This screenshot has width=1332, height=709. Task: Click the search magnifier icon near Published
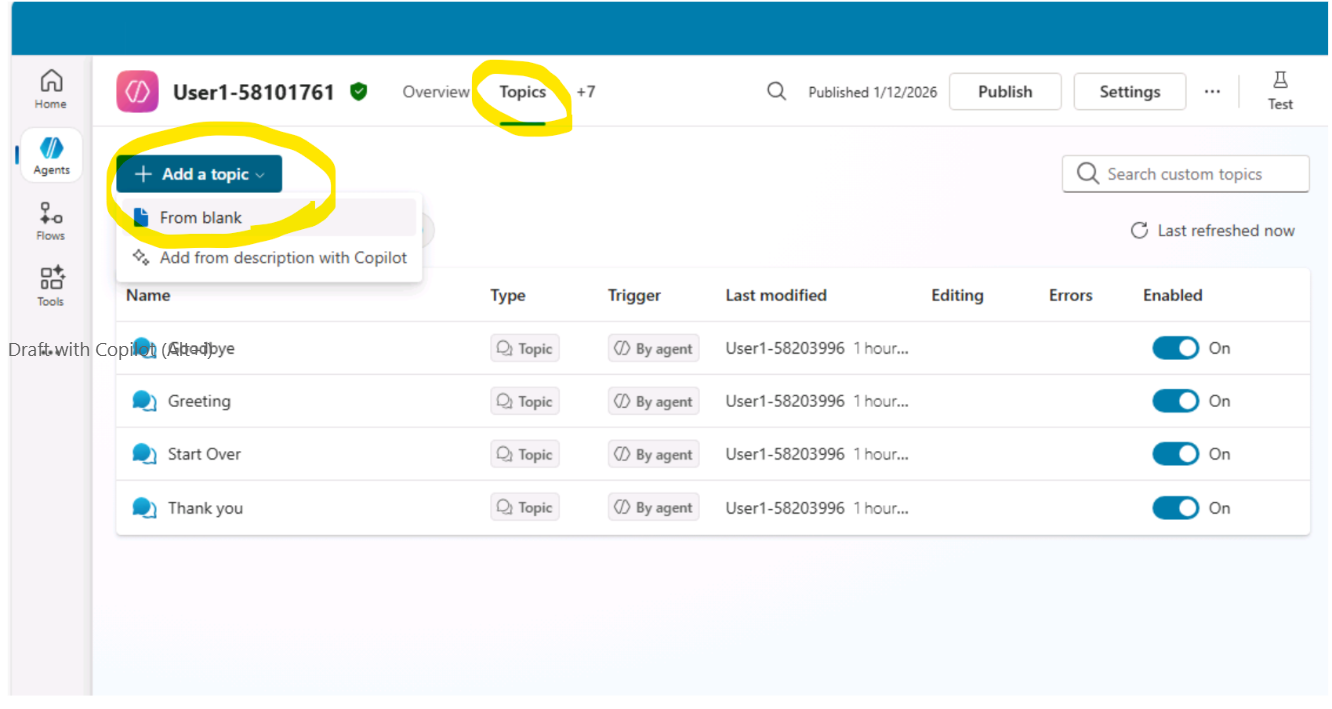(776, 91)
